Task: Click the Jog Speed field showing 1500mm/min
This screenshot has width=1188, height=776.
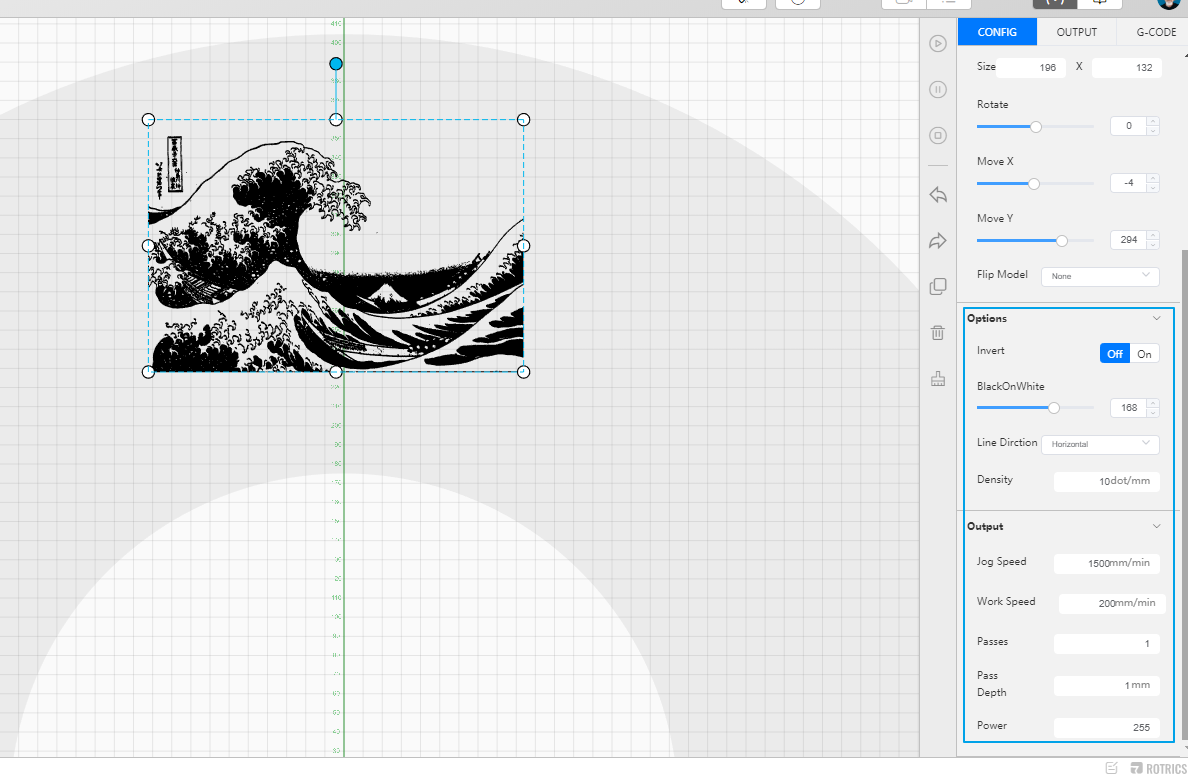Action: 1106,563
